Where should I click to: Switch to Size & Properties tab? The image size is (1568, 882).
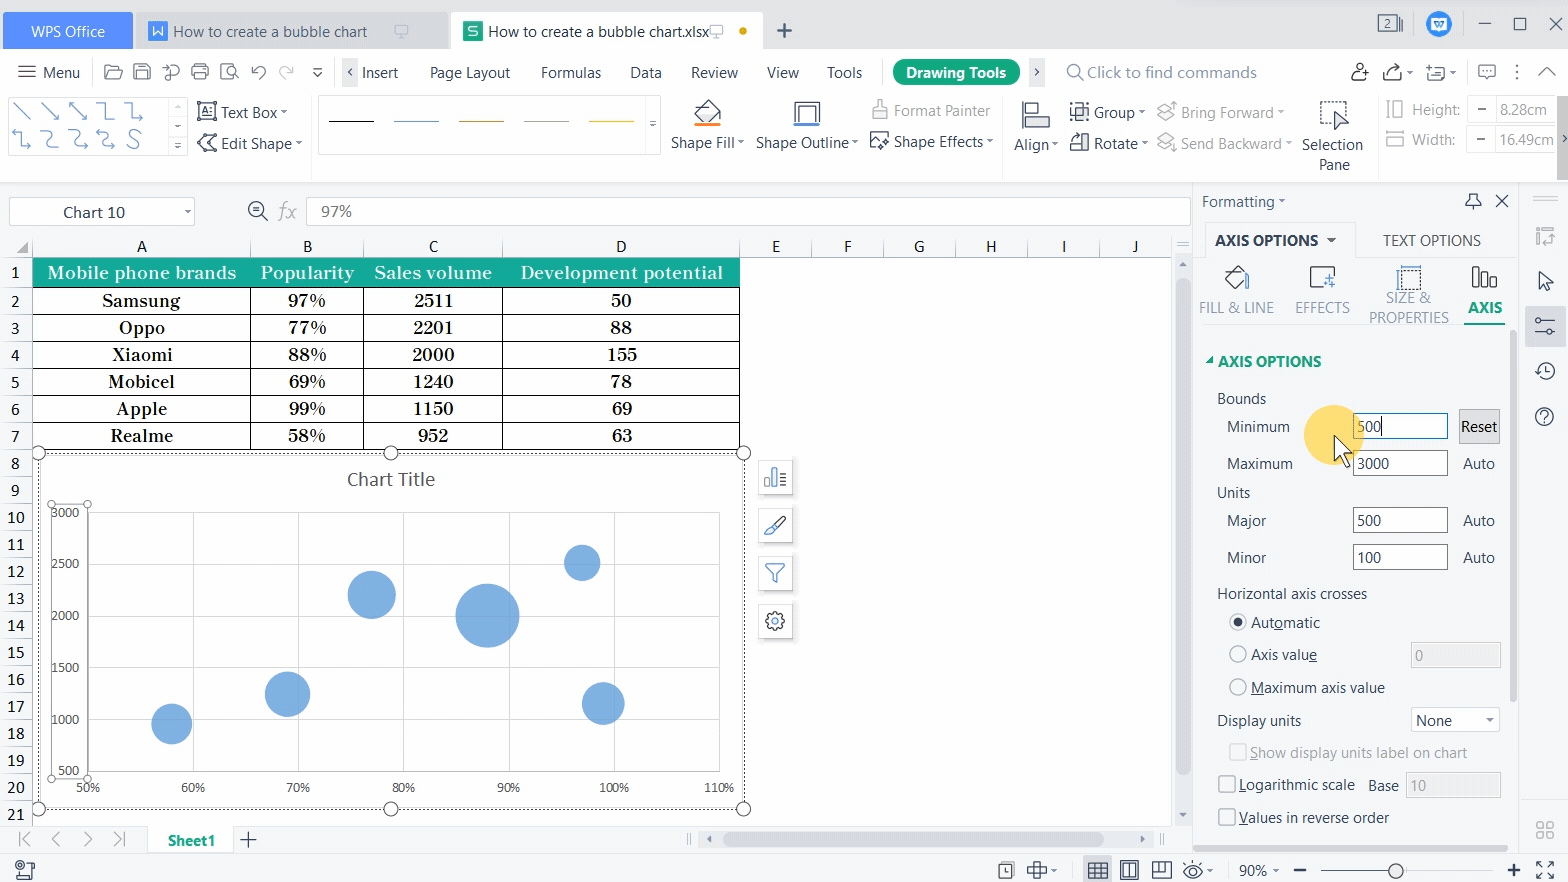coord(1409,294)
